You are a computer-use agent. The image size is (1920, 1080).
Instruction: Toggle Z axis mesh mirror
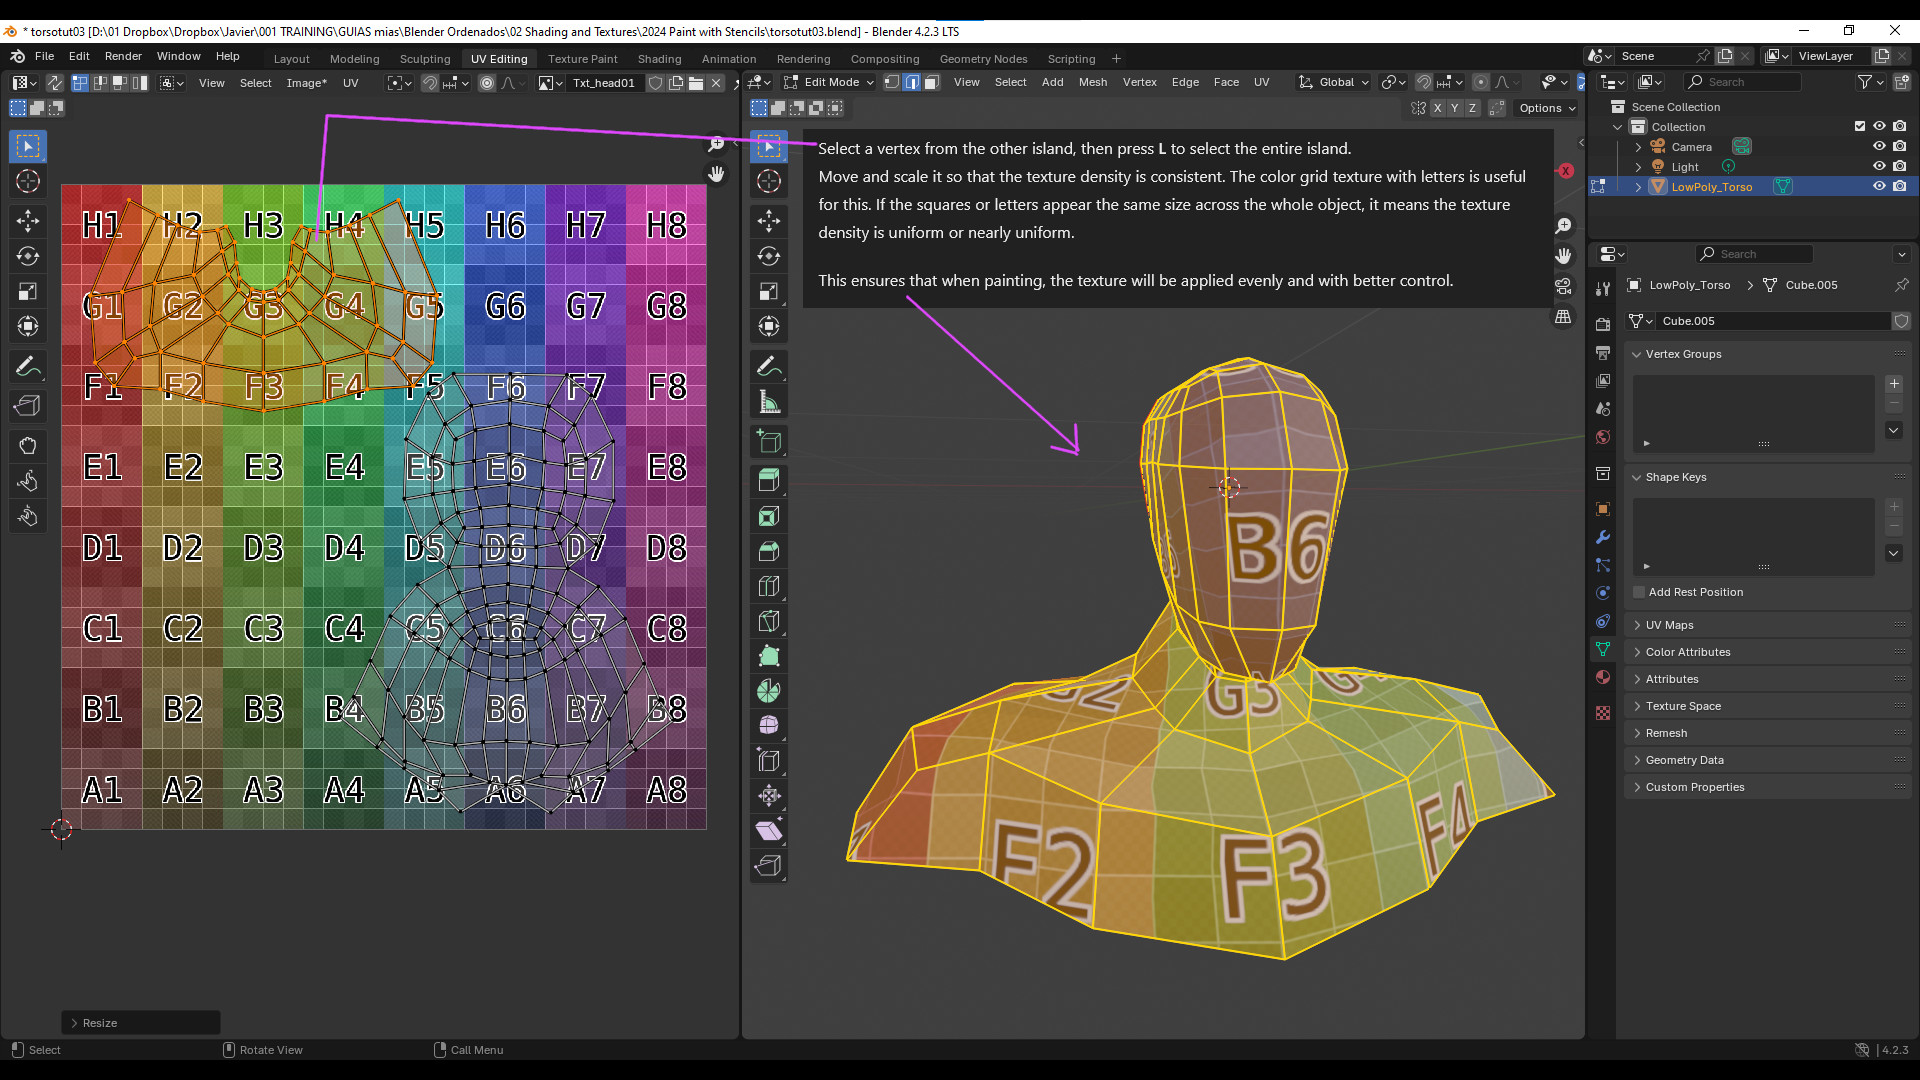coord(1472,108)
